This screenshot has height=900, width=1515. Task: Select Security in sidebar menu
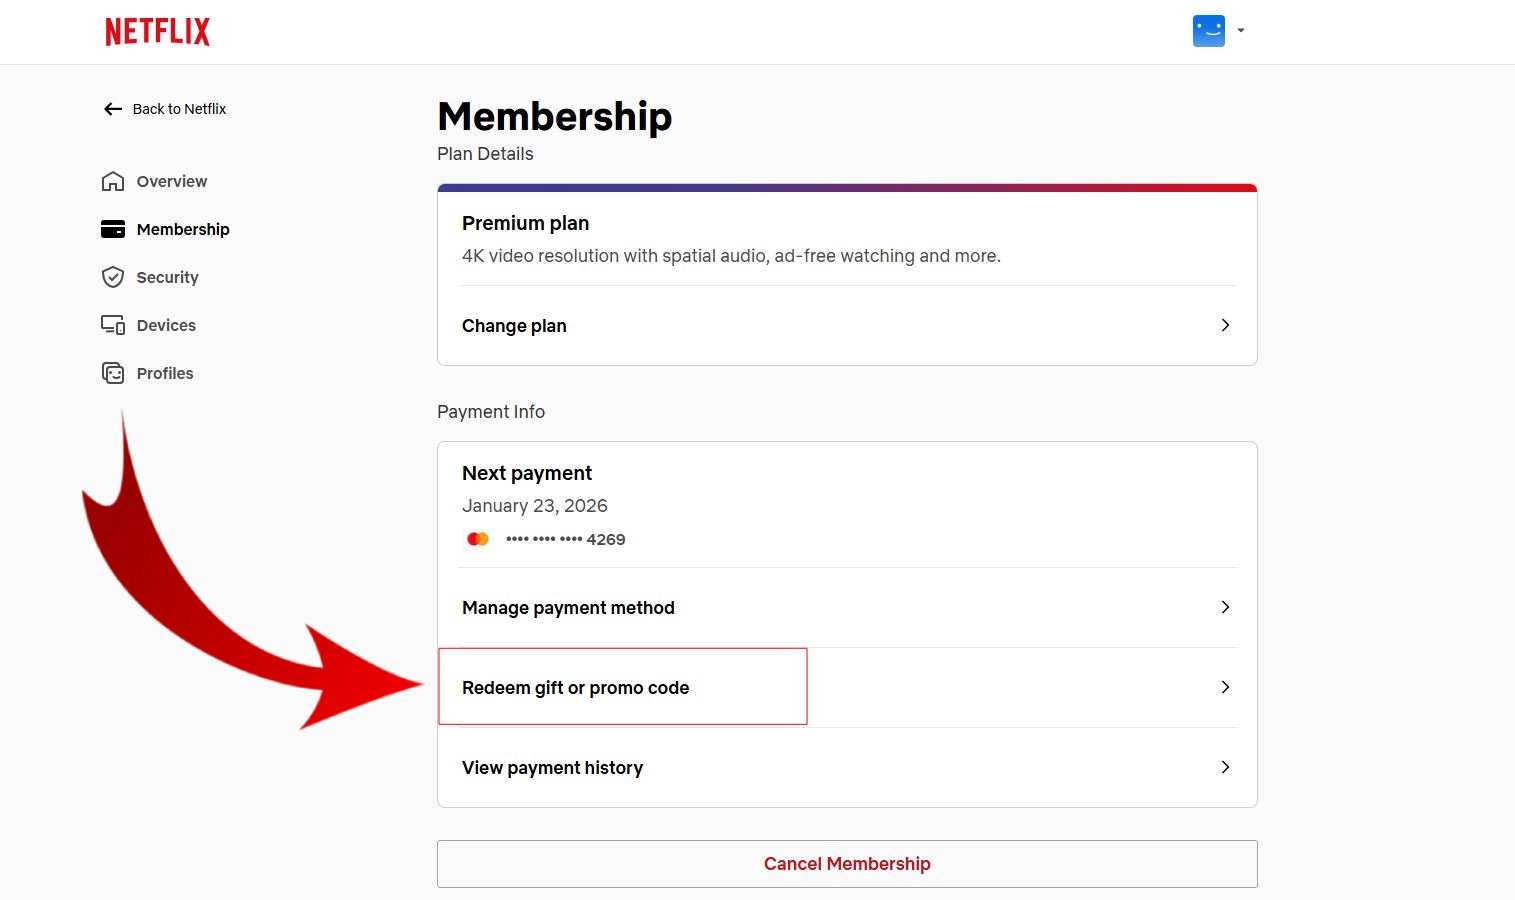click(168, 277)
